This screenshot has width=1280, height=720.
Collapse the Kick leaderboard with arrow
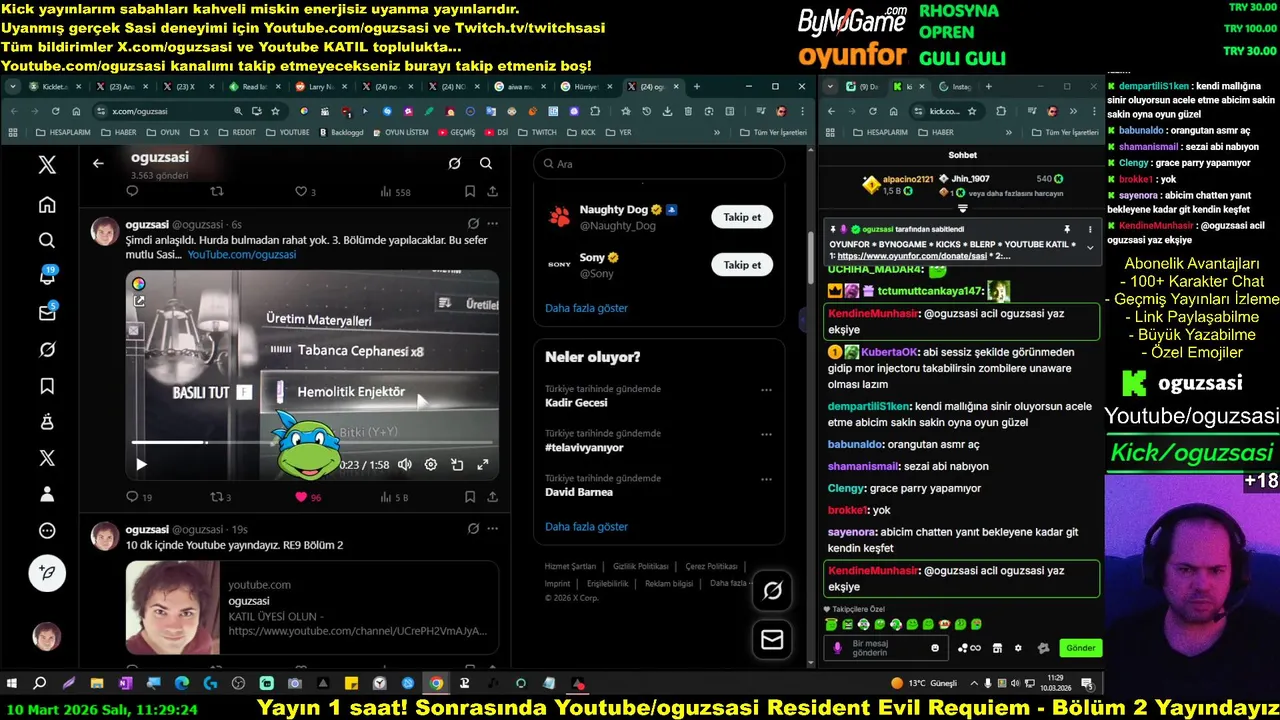(x=963, y=209)
